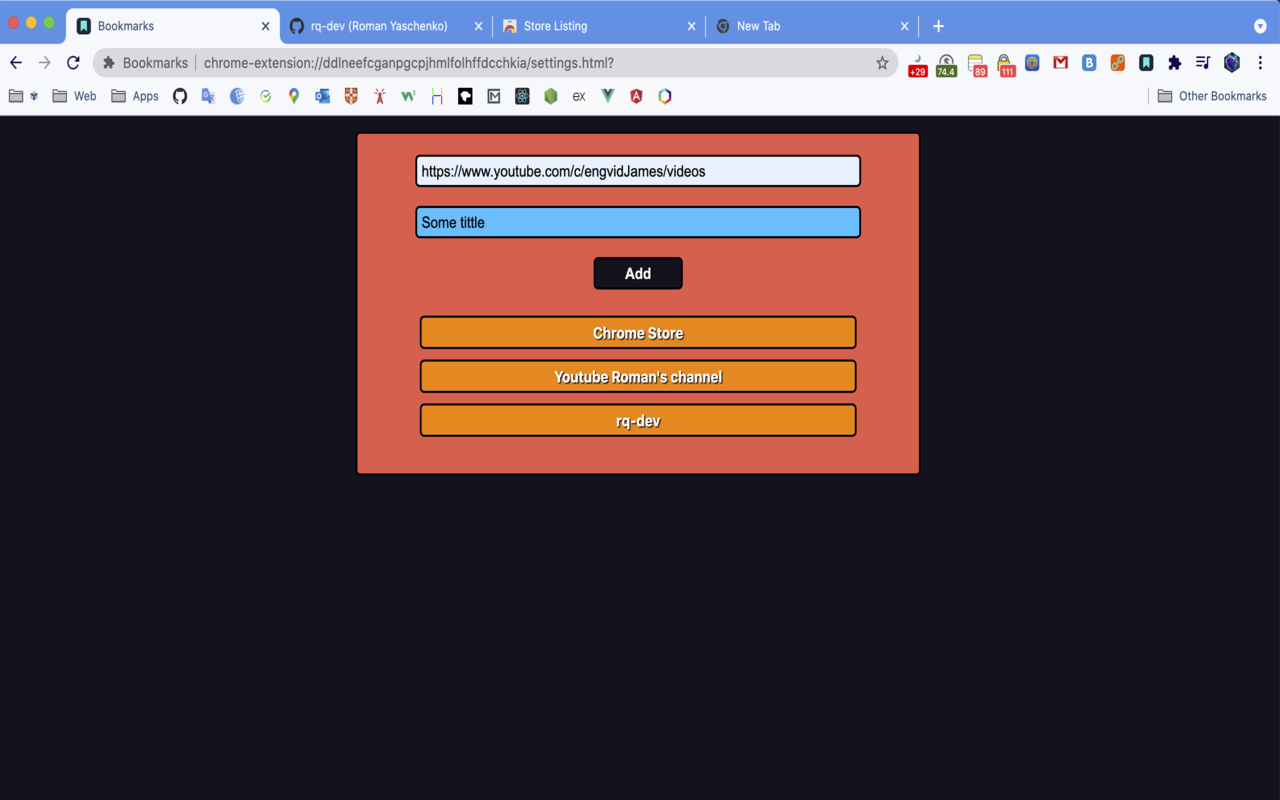Open the media controls playlist icon
The height and width of the screenshot is (800, 1280).
click(1203, 63)
